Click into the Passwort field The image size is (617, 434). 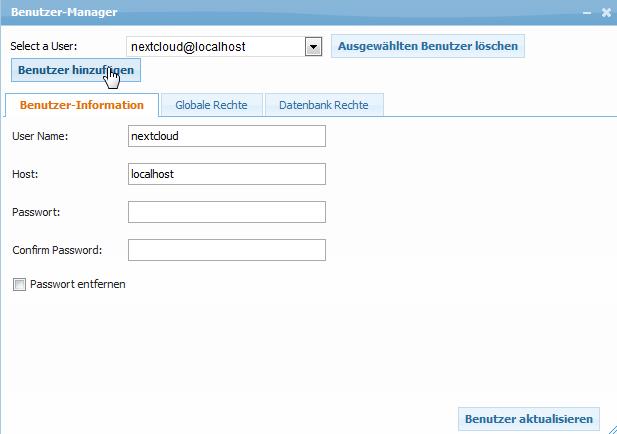pos(227,212)
